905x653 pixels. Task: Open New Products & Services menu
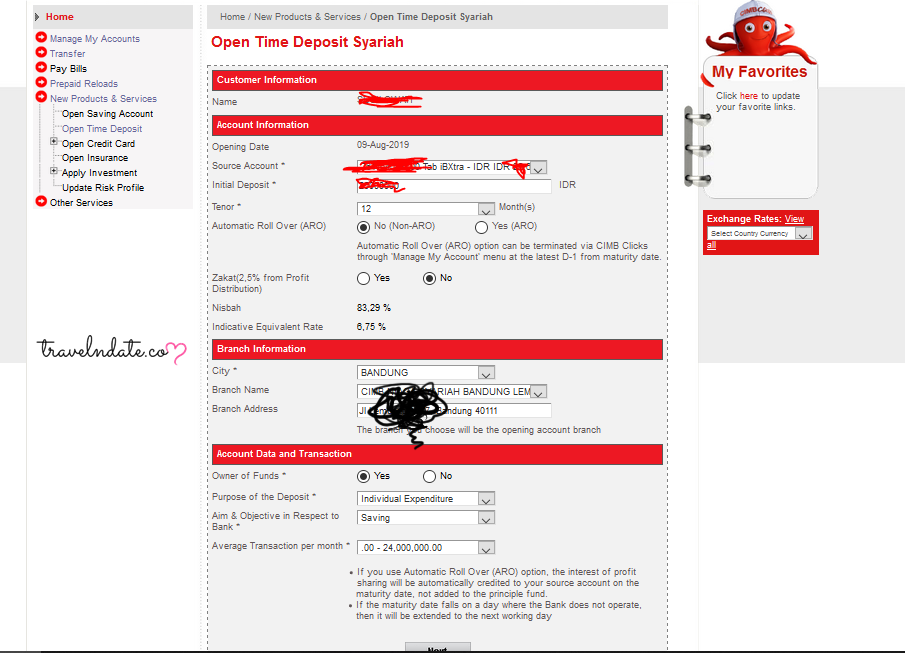coord(103,99)
